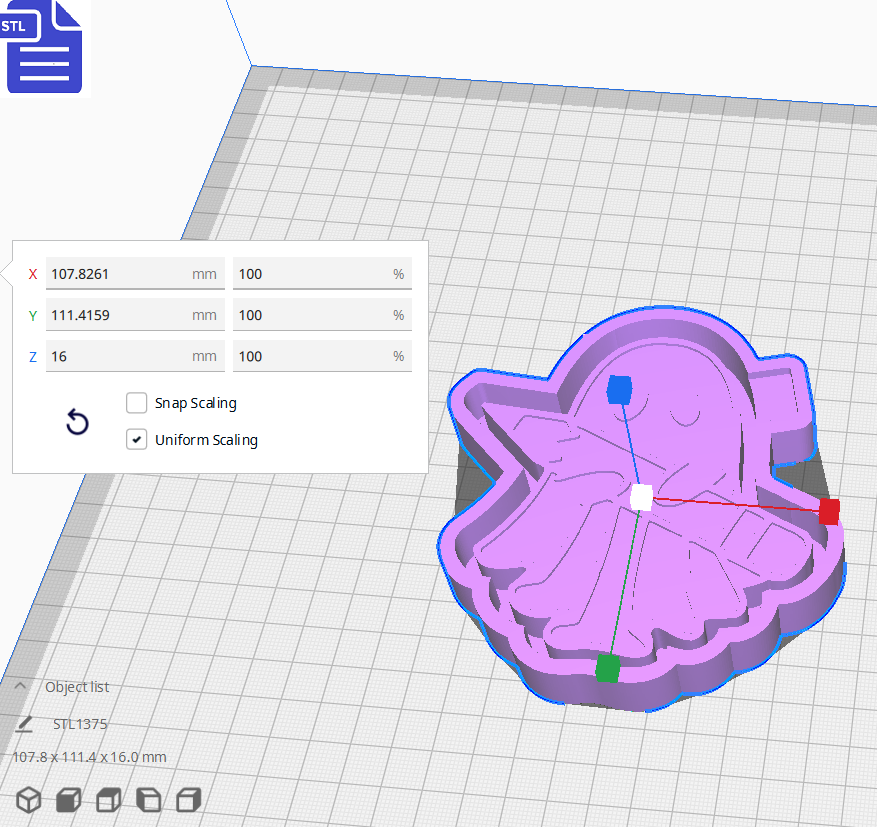Click the Z height field showing 16
Viewport: 877px width, 827px height.
pyautogui.click(x=135, y=356)
